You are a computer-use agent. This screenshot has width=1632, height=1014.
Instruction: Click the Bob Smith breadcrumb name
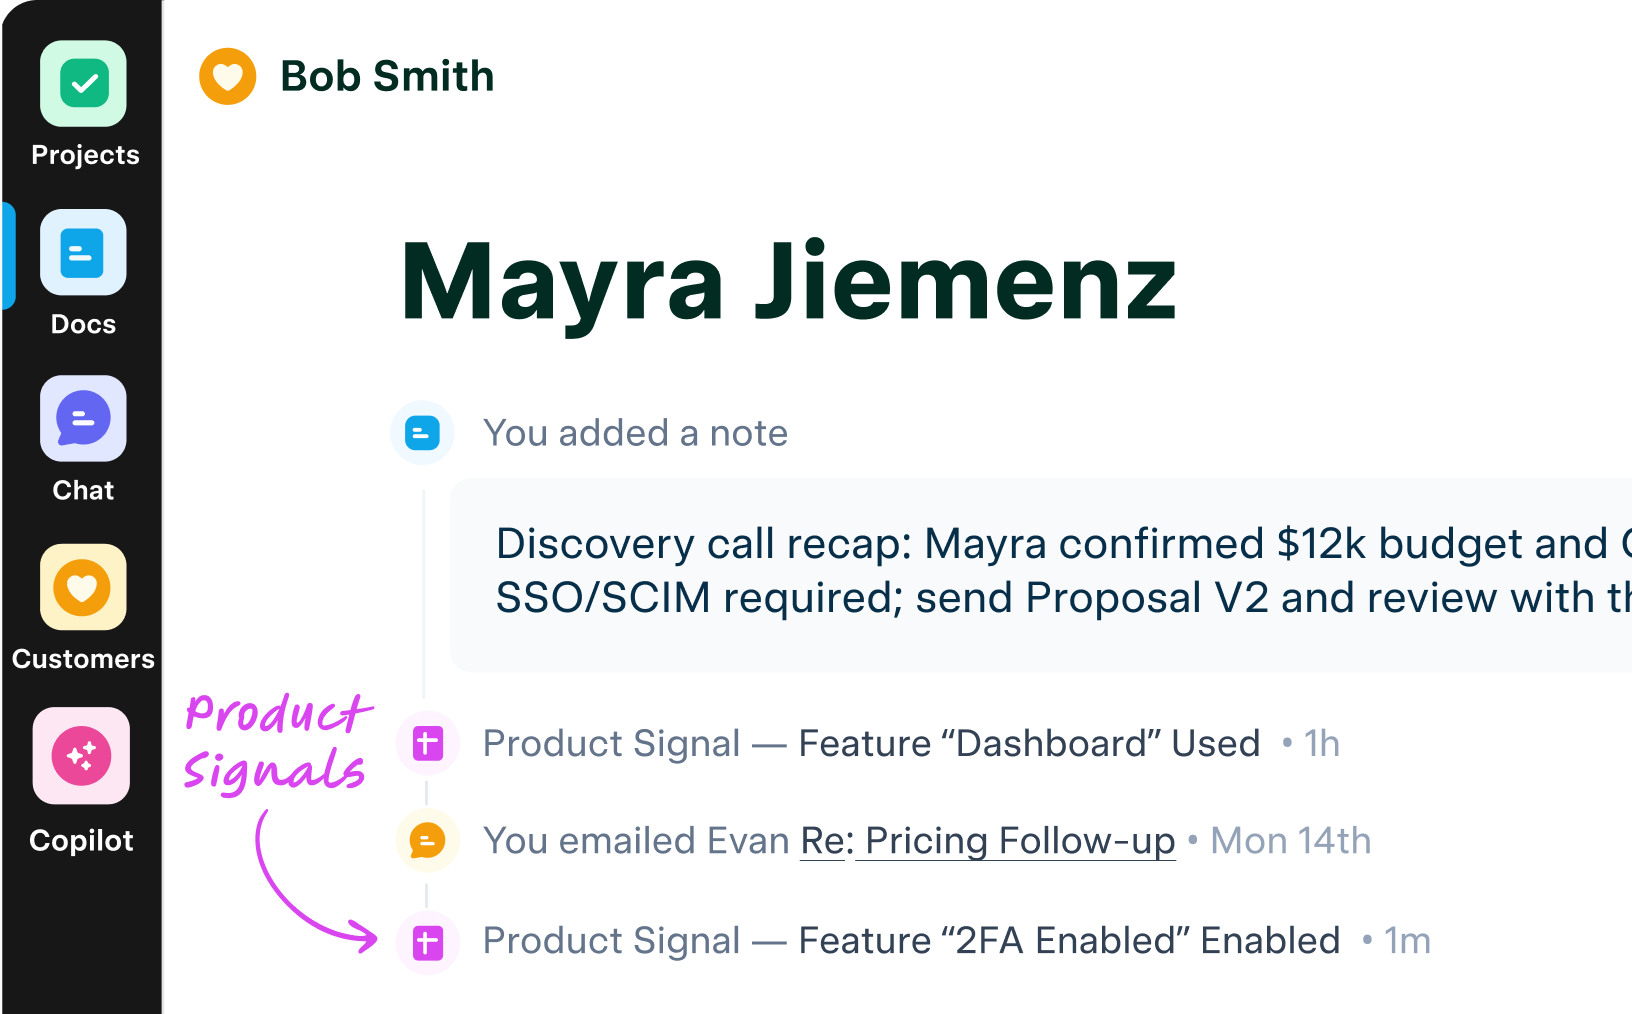tap(387, 77)
